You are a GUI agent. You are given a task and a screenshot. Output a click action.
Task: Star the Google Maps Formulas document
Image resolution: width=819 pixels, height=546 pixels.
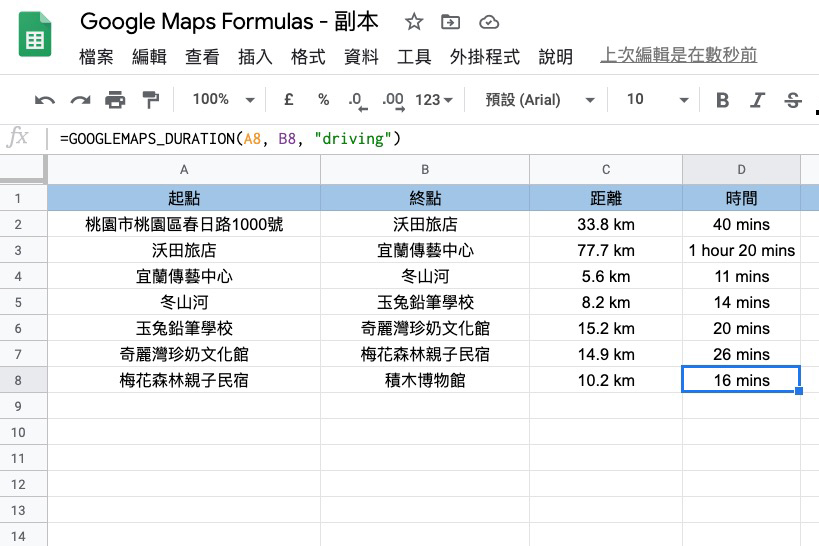(x=414, y=22)
